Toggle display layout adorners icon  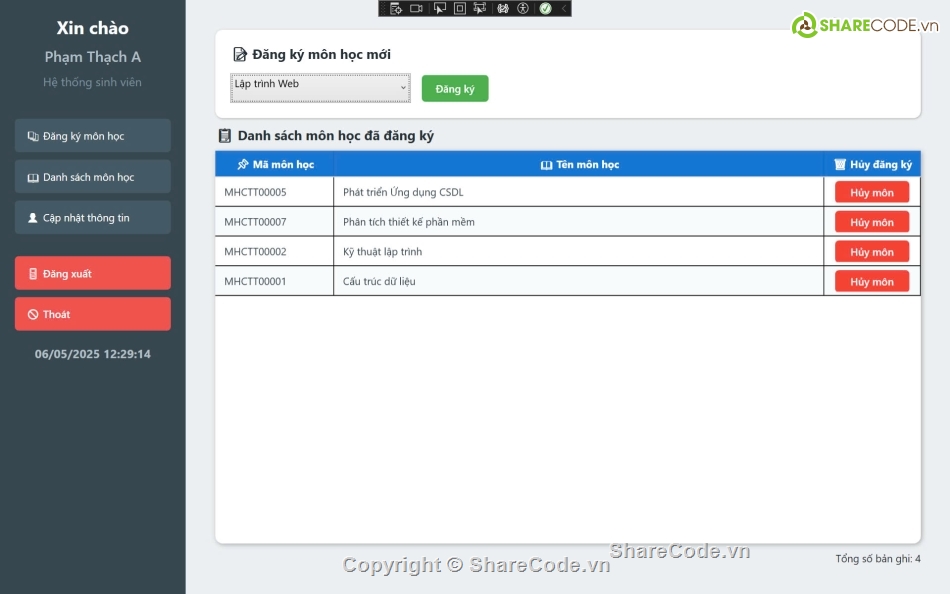tap(460, 8)
